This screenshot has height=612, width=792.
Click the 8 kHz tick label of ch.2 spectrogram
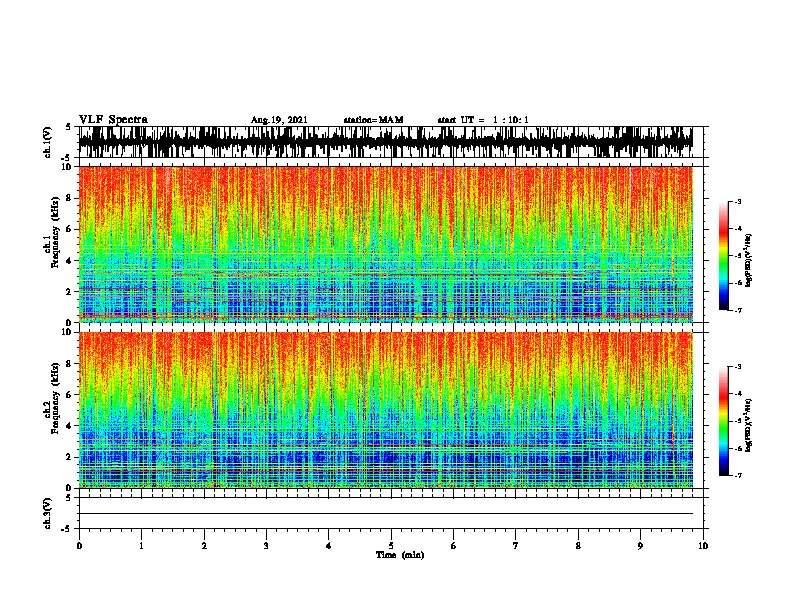(69, 364)
